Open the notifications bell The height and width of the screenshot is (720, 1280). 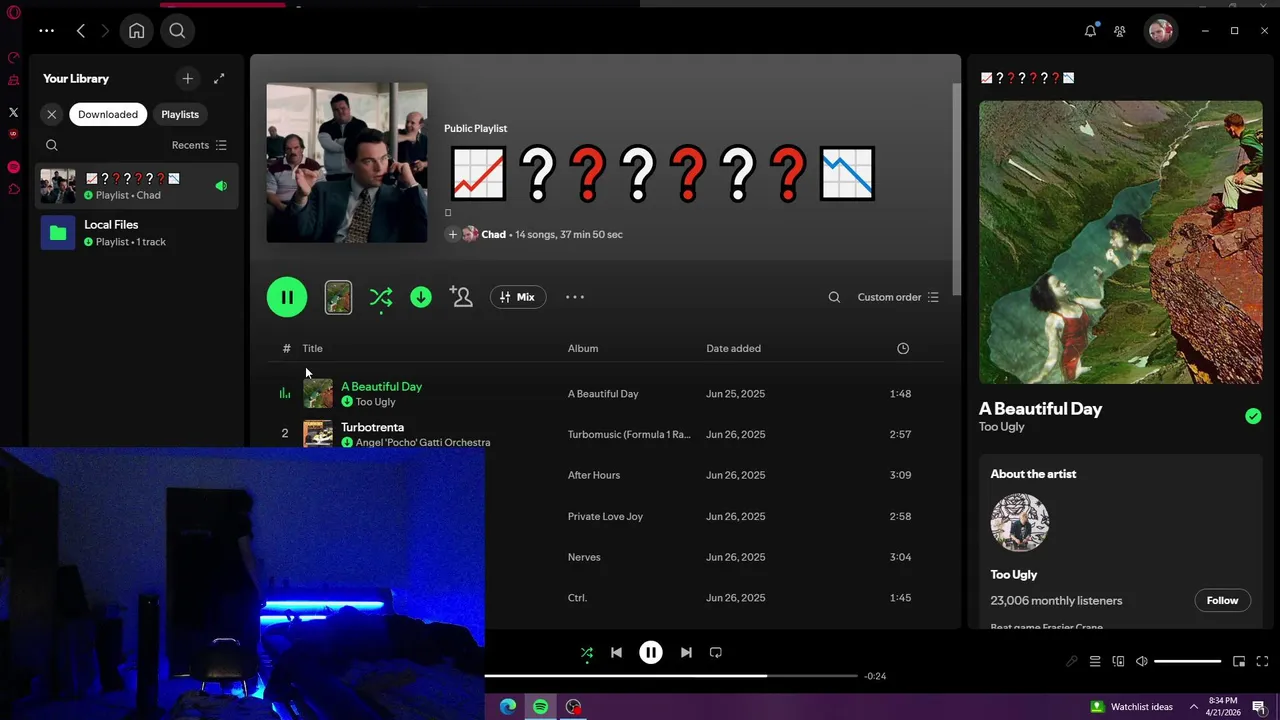pos(1090,31)
